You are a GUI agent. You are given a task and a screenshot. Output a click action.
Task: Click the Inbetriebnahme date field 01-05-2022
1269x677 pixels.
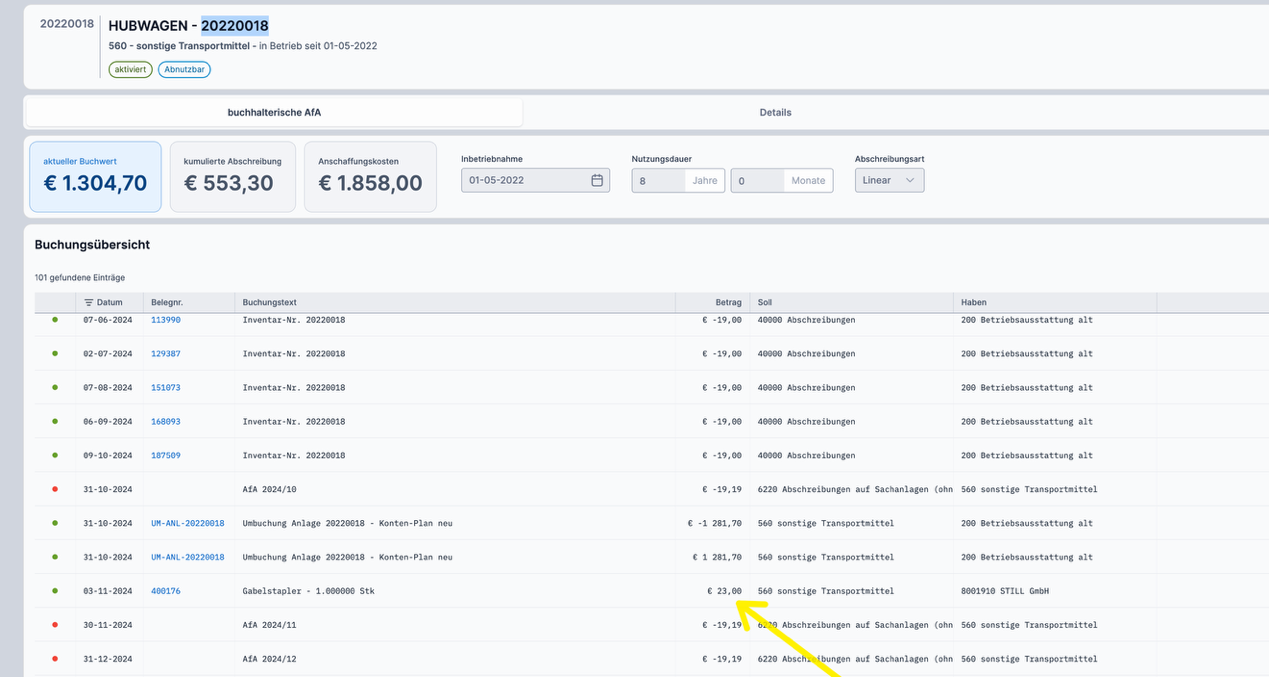tap(524, 181)
